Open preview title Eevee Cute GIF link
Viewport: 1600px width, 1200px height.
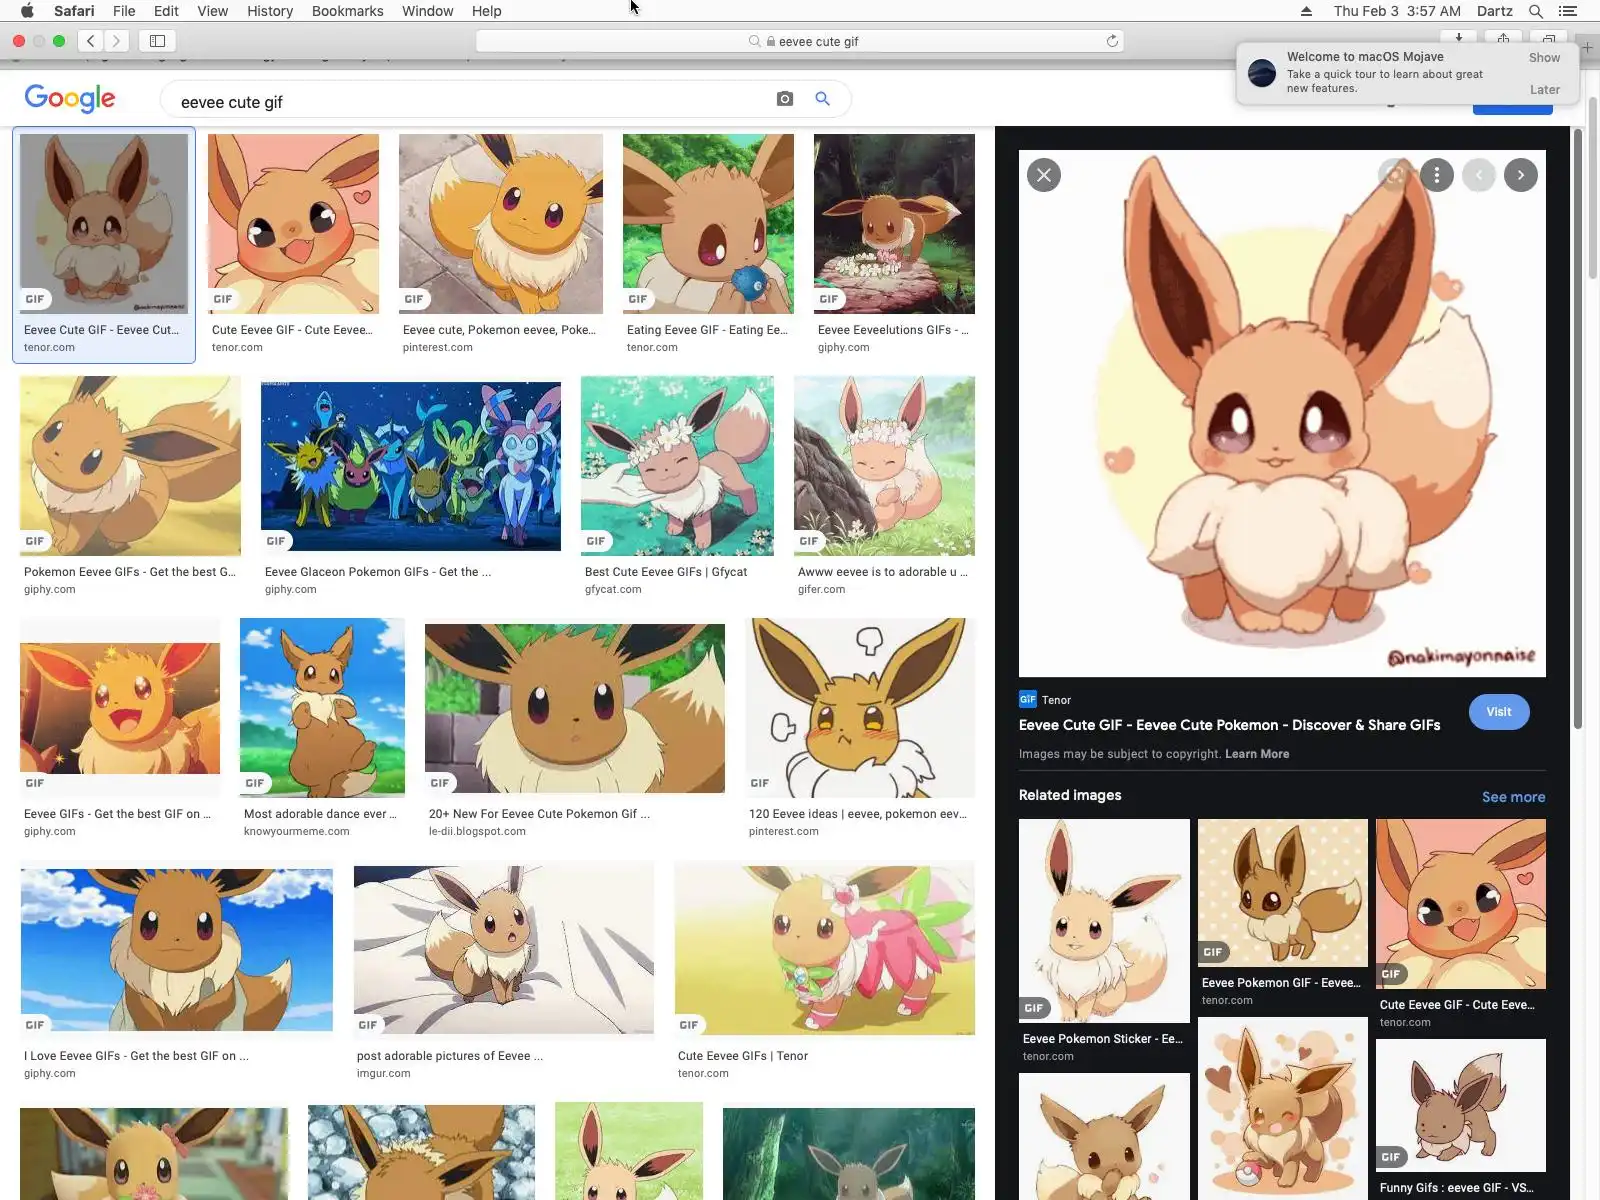click(x=1229, y=725)
